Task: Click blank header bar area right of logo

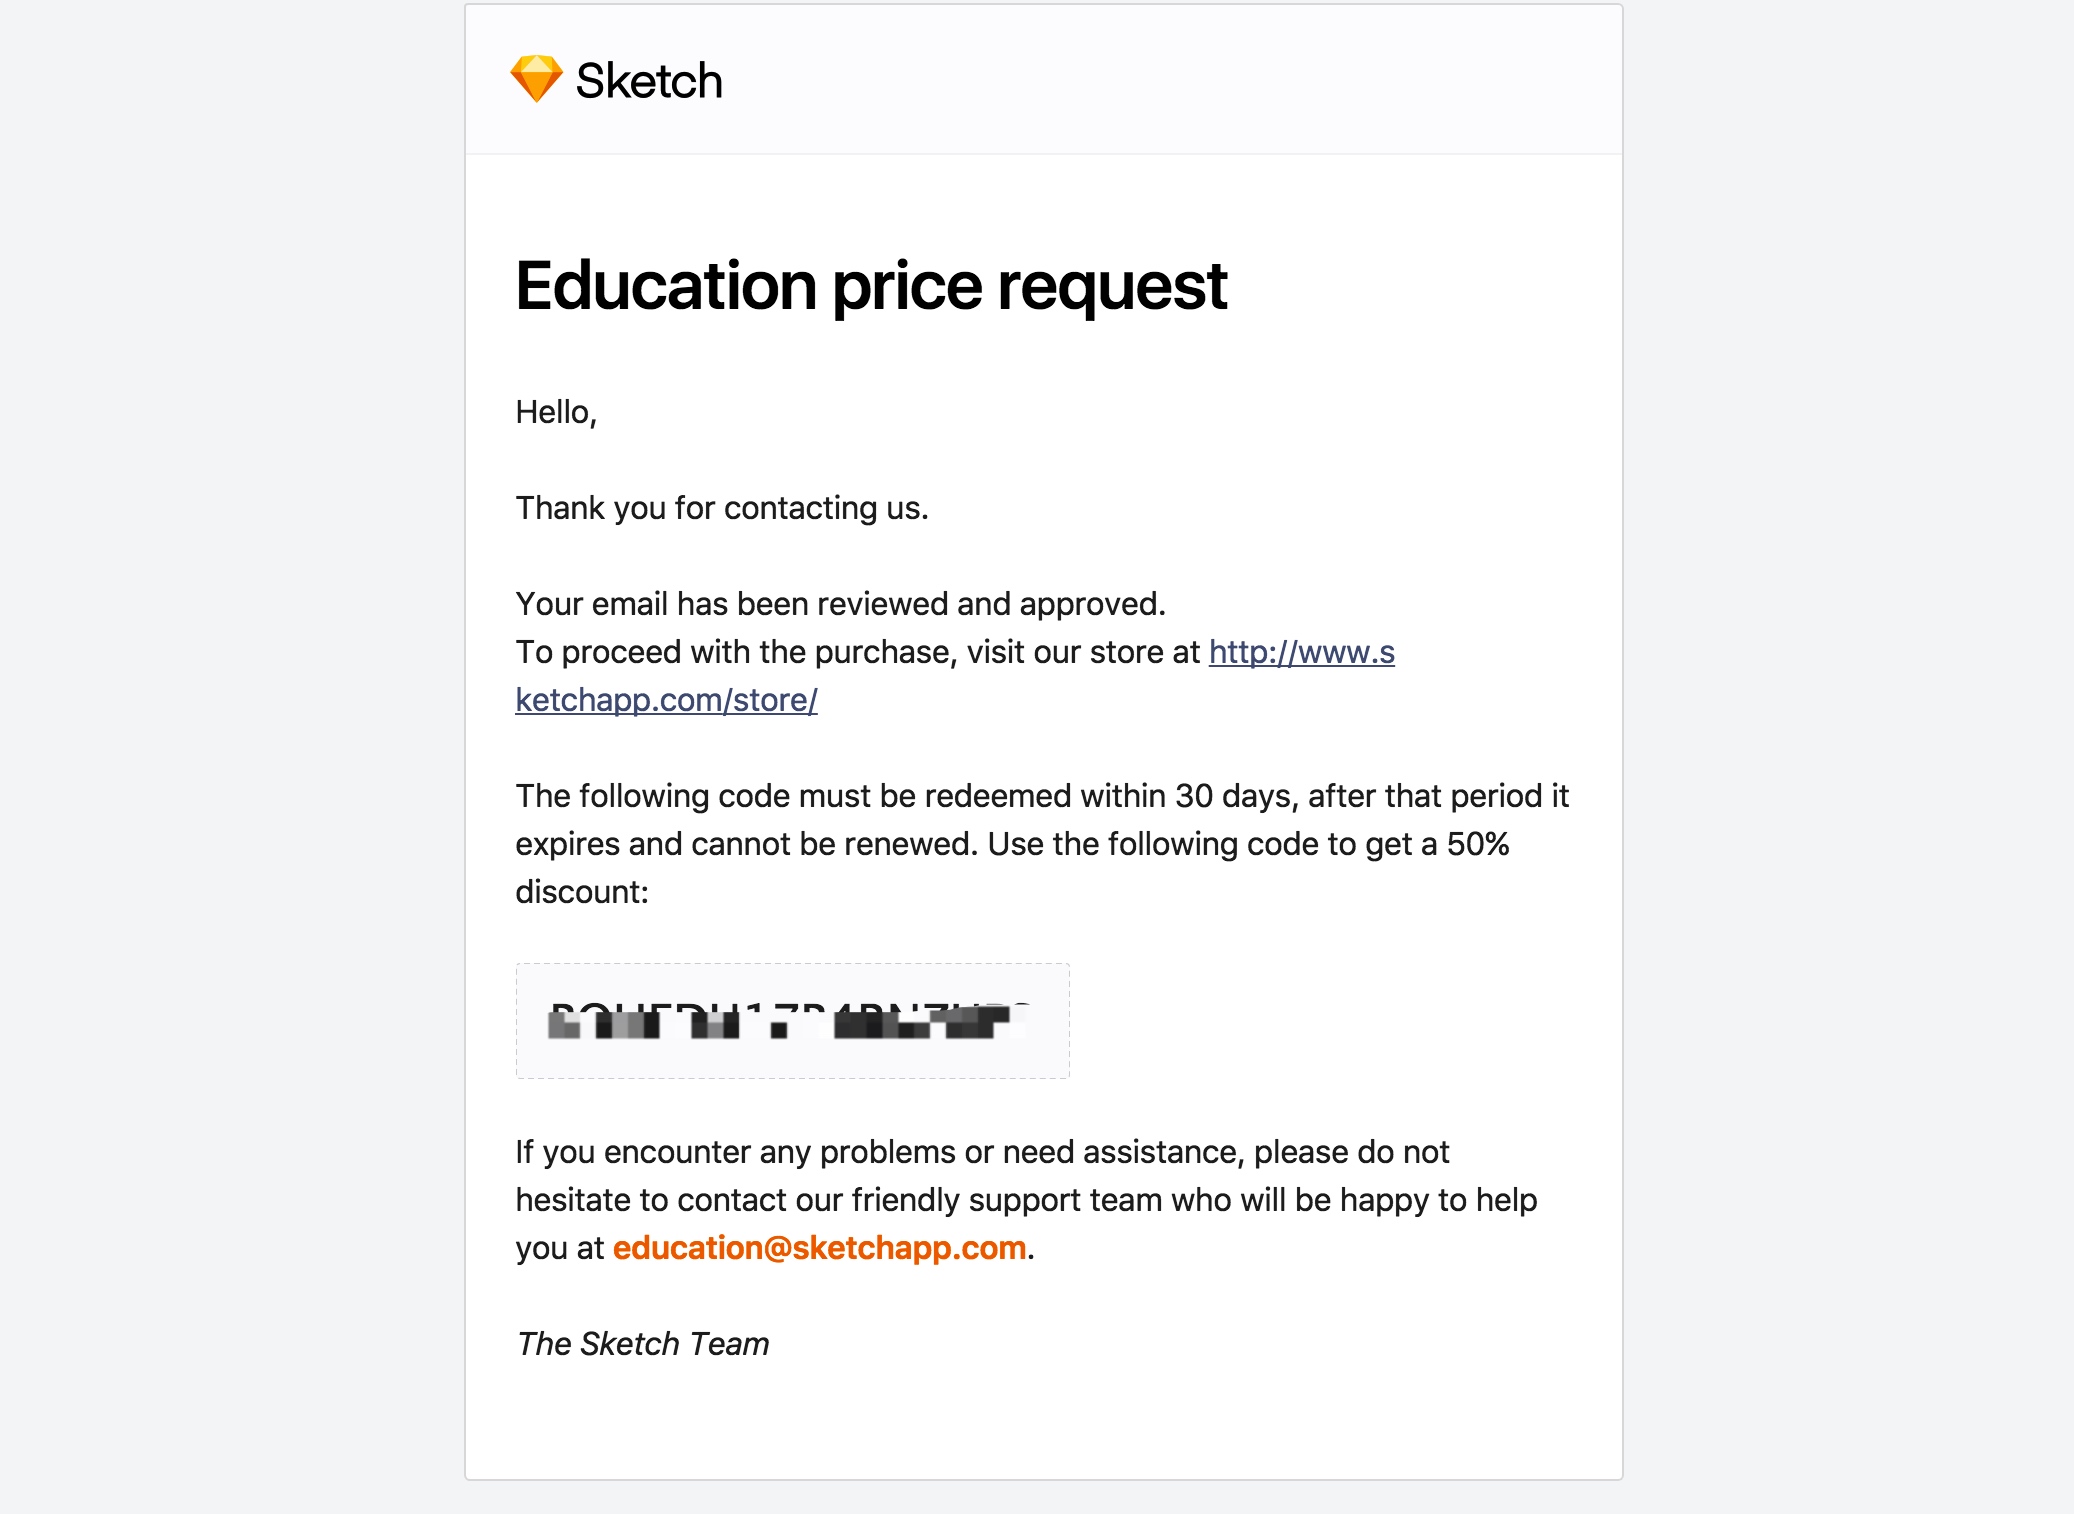Action: point(1170,80)
